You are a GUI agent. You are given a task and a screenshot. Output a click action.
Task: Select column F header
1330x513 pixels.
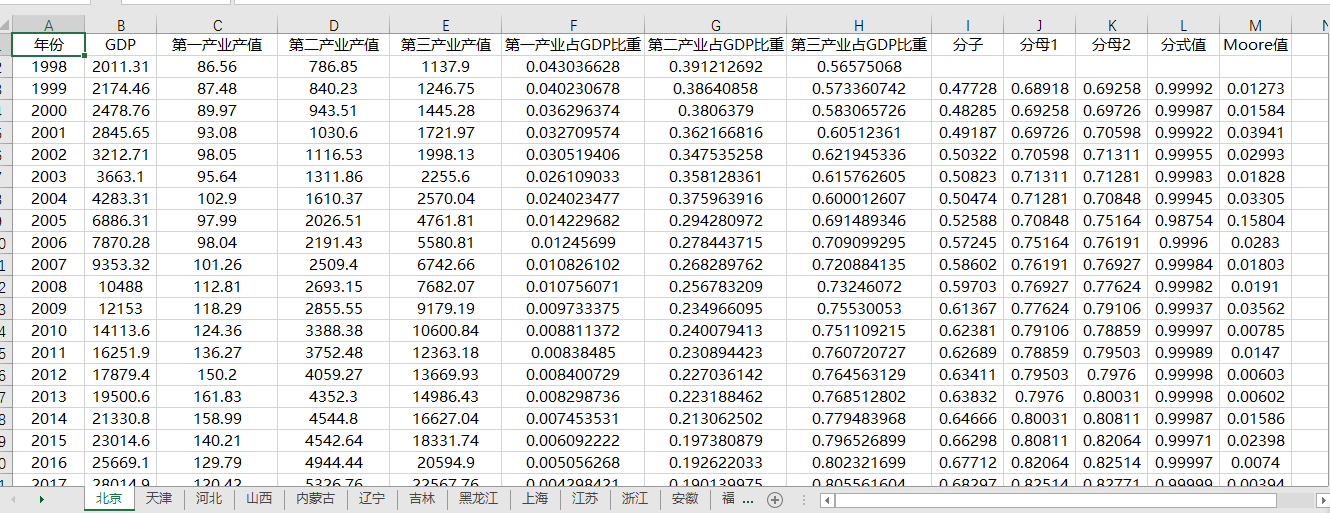coord(573,25)
